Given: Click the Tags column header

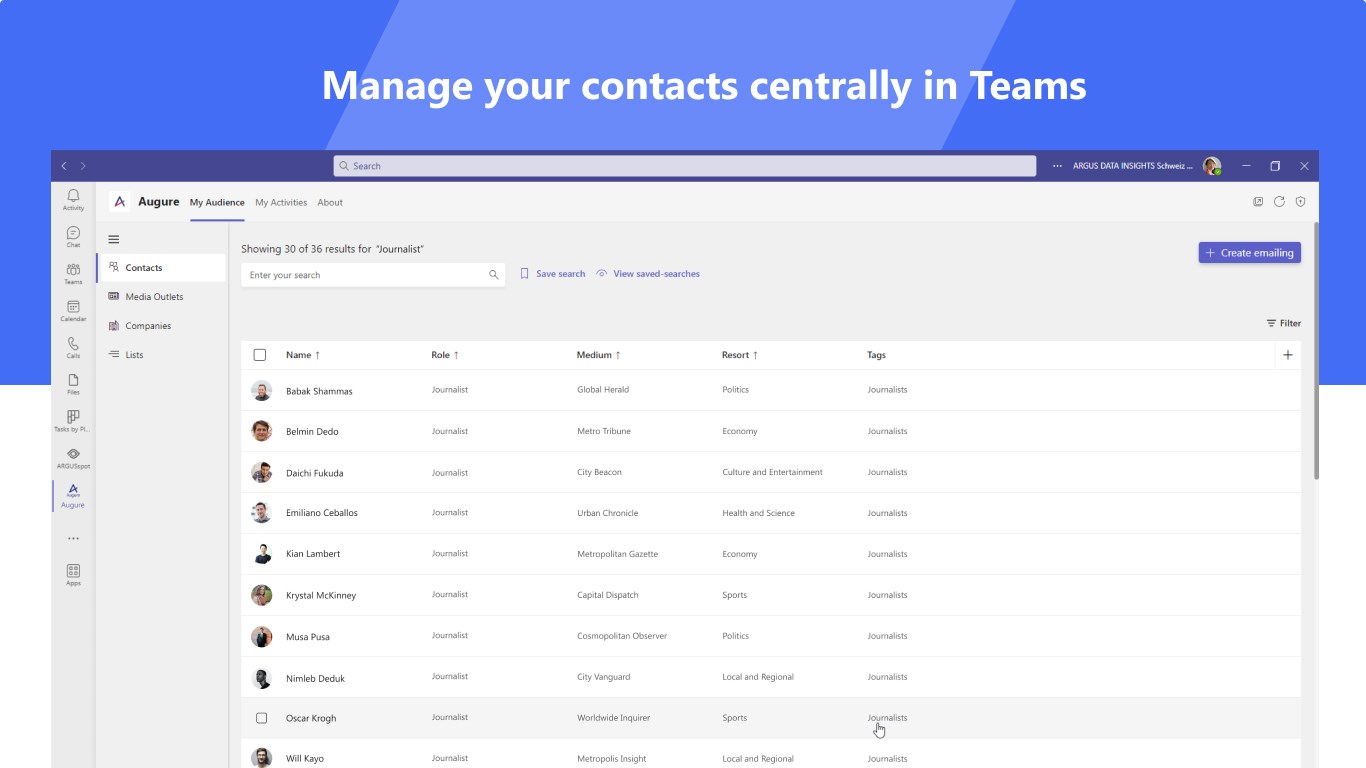Looking at the screenshot, I should (876, 355).
